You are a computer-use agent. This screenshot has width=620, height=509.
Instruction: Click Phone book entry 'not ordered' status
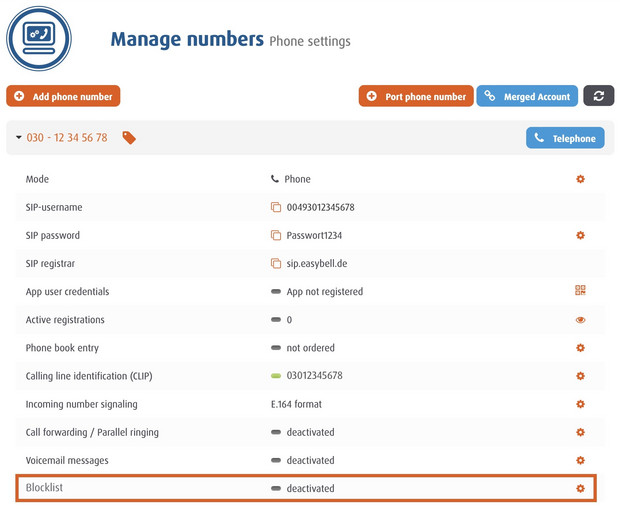tap(310, 348)
